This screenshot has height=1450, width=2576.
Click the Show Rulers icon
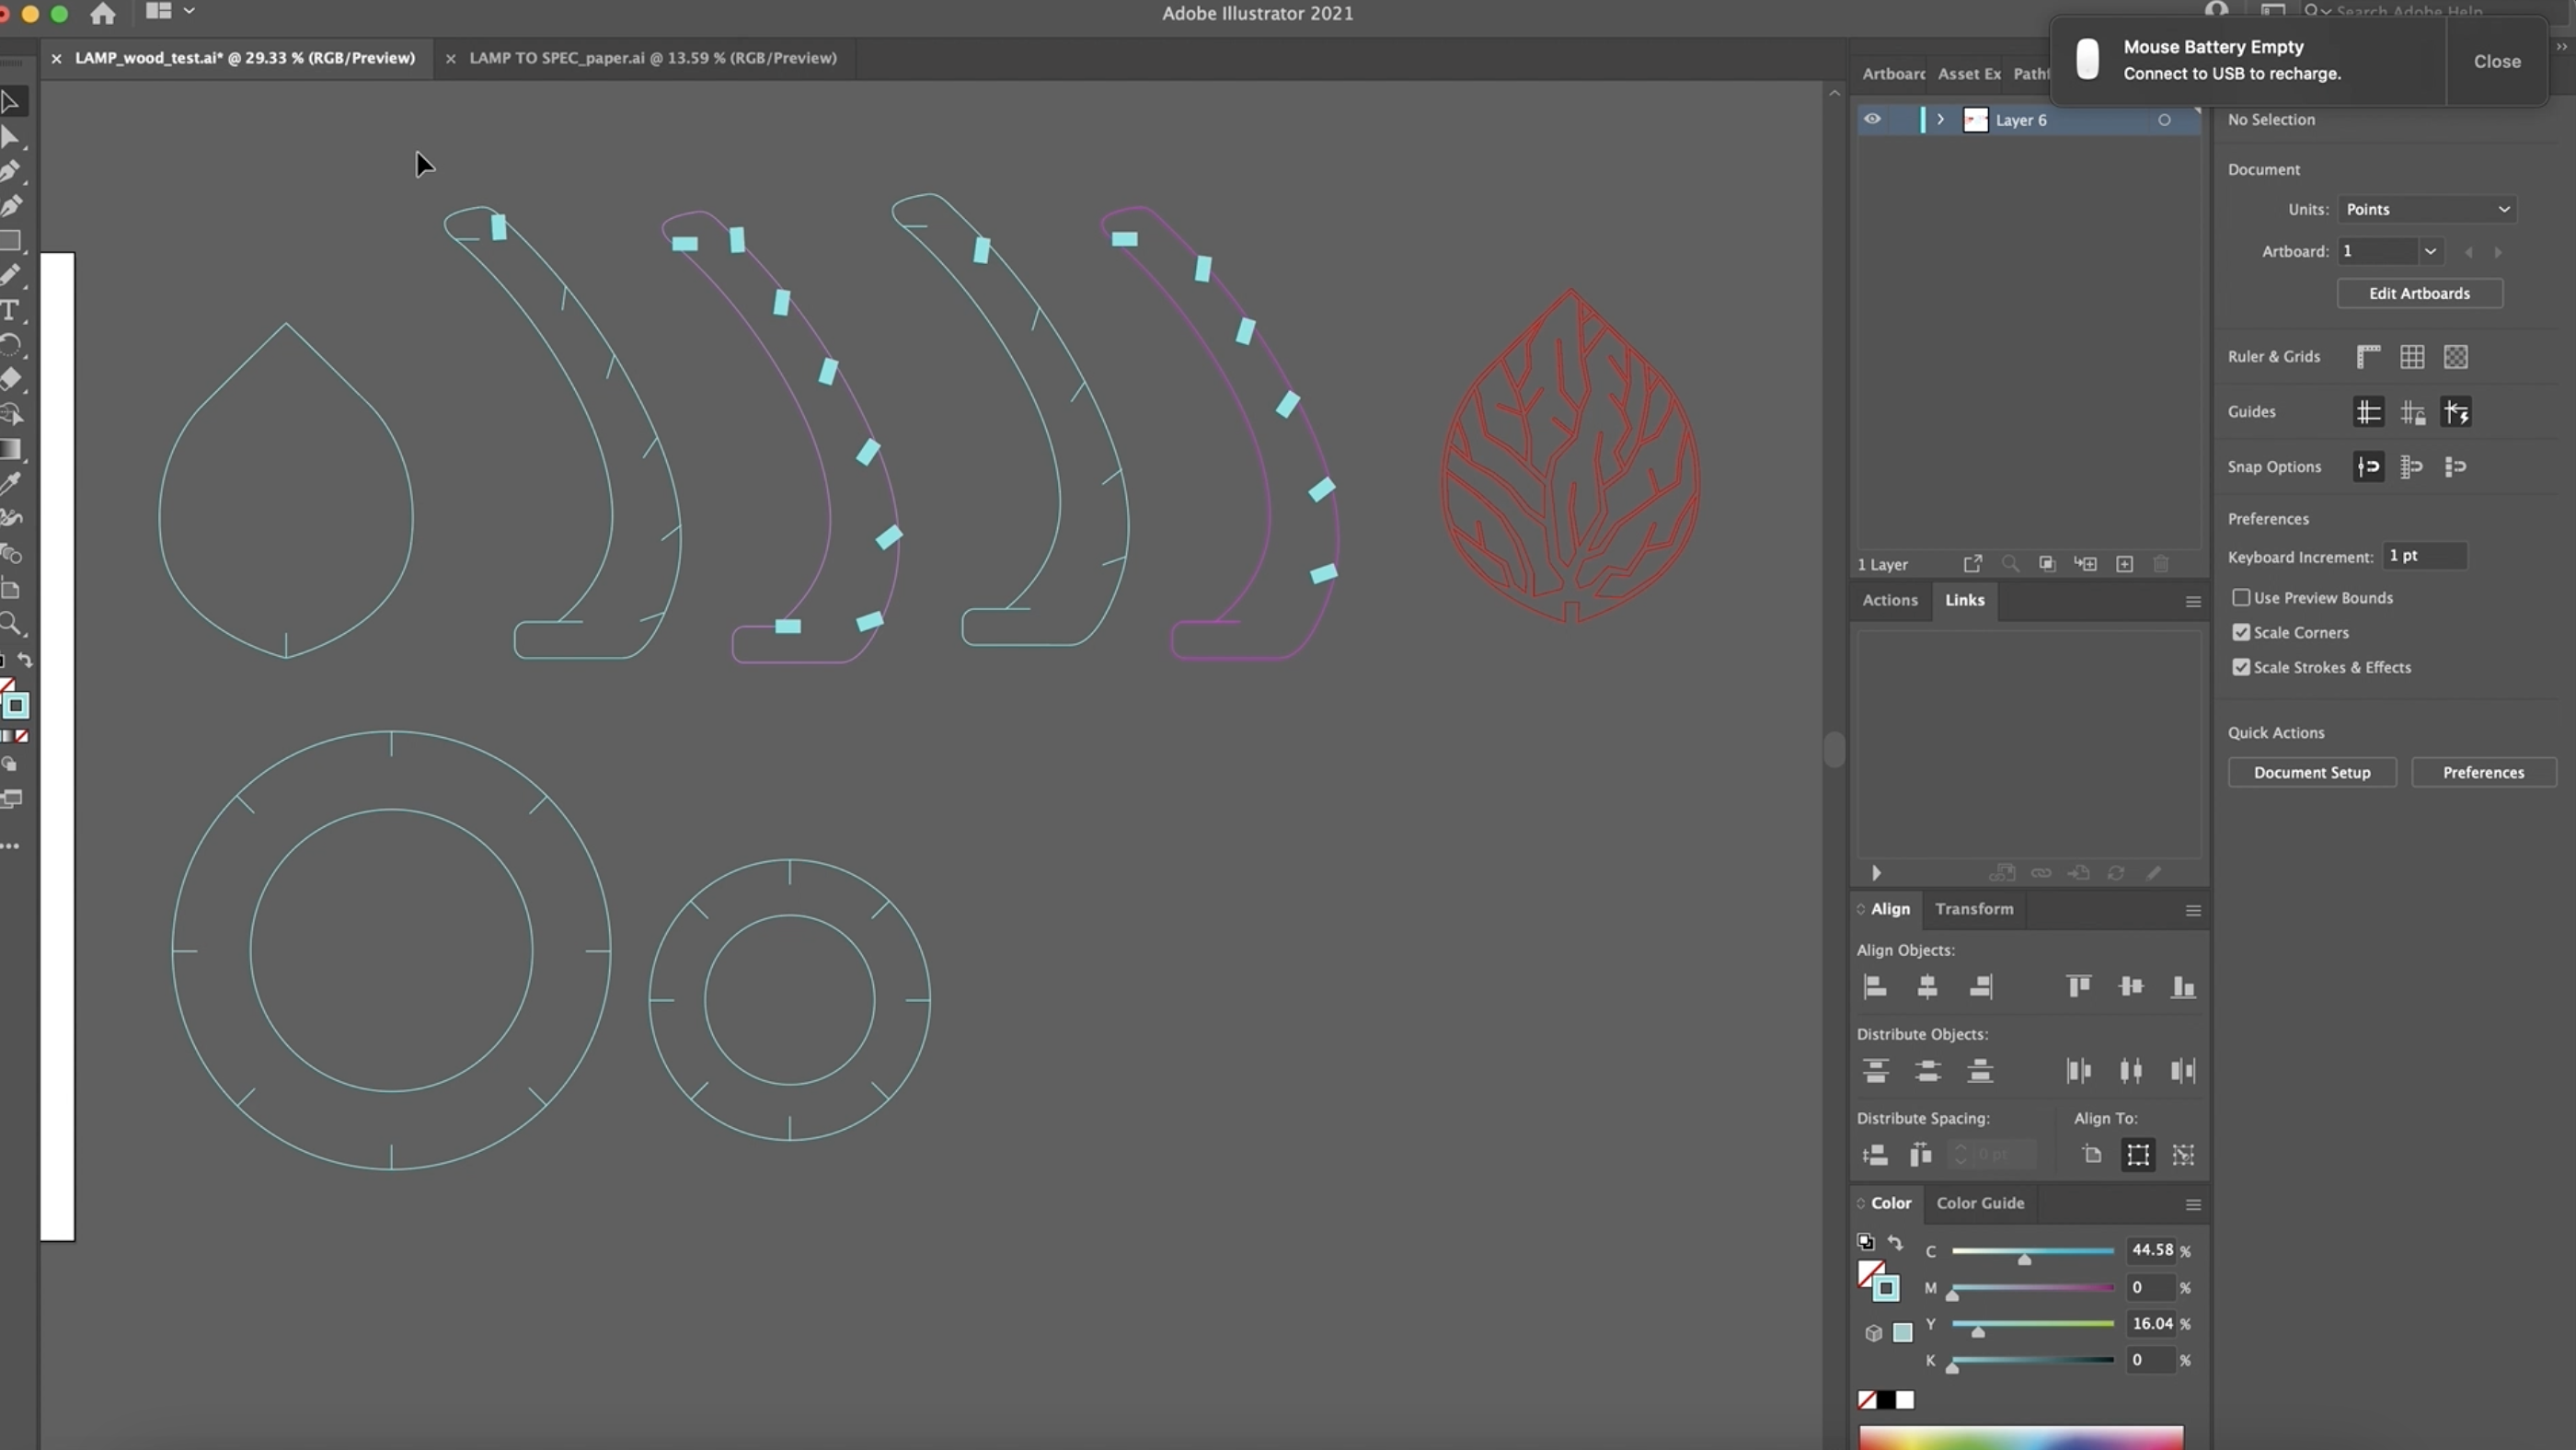pyautogui.click(x=2367, y=357)
